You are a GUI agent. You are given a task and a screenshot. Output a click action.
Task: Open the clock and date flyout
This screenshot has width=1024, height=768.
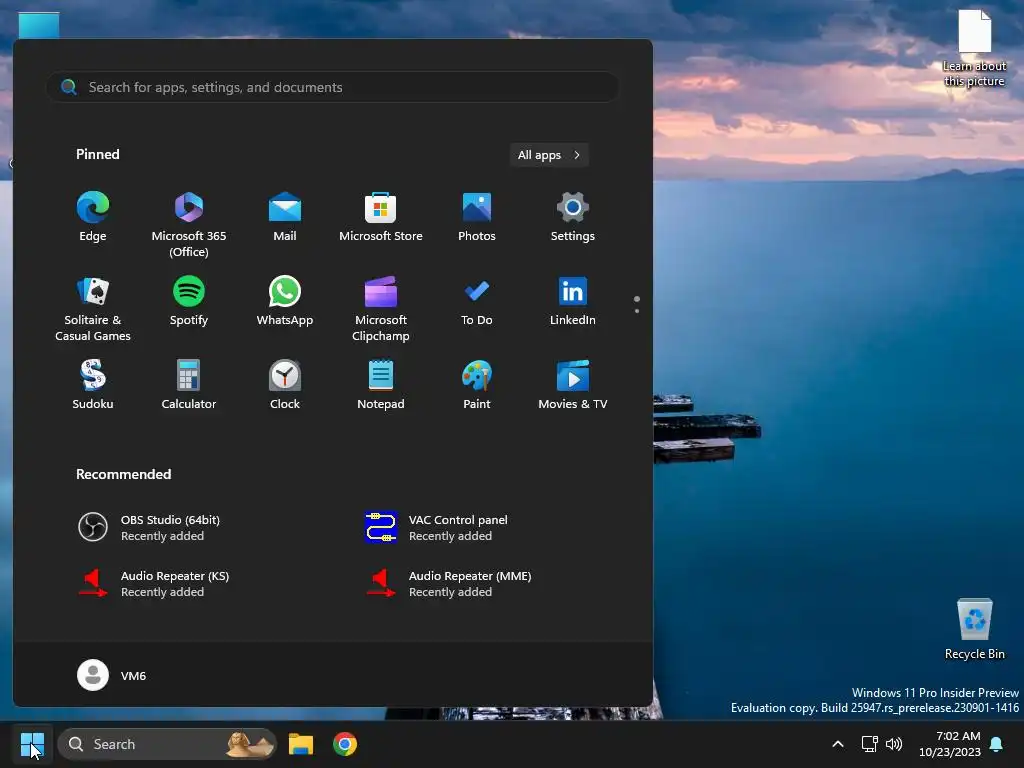pyautogui.click(x=950, y=744)
